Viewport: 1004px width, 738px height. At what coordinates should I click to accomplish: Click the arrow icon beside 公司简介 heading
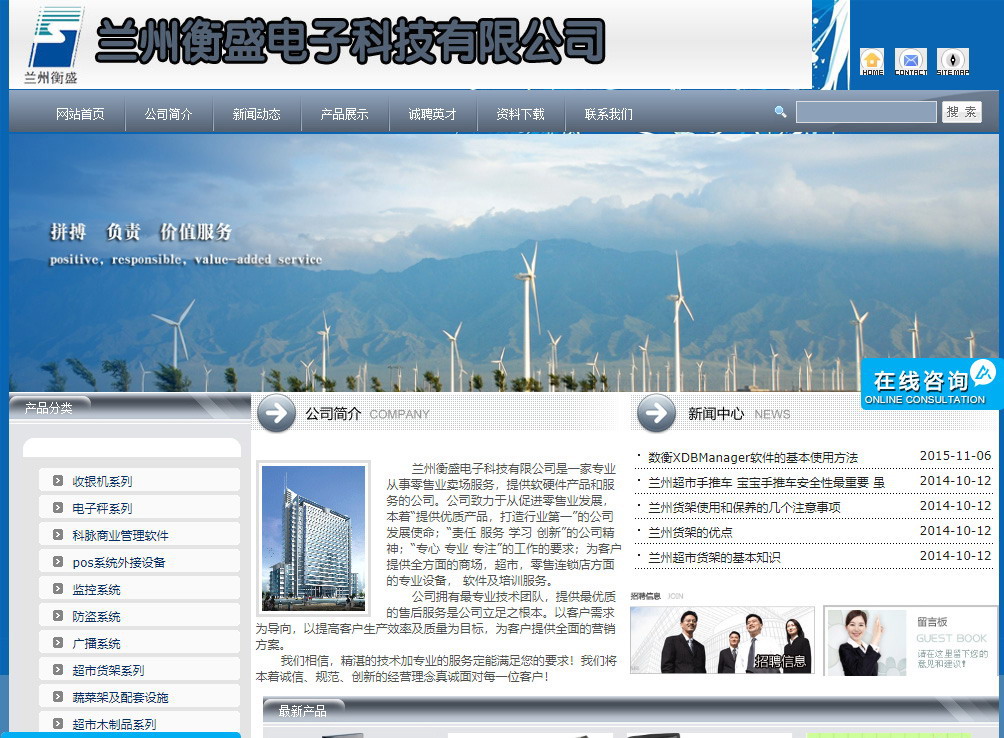click(x=276, y=413)
